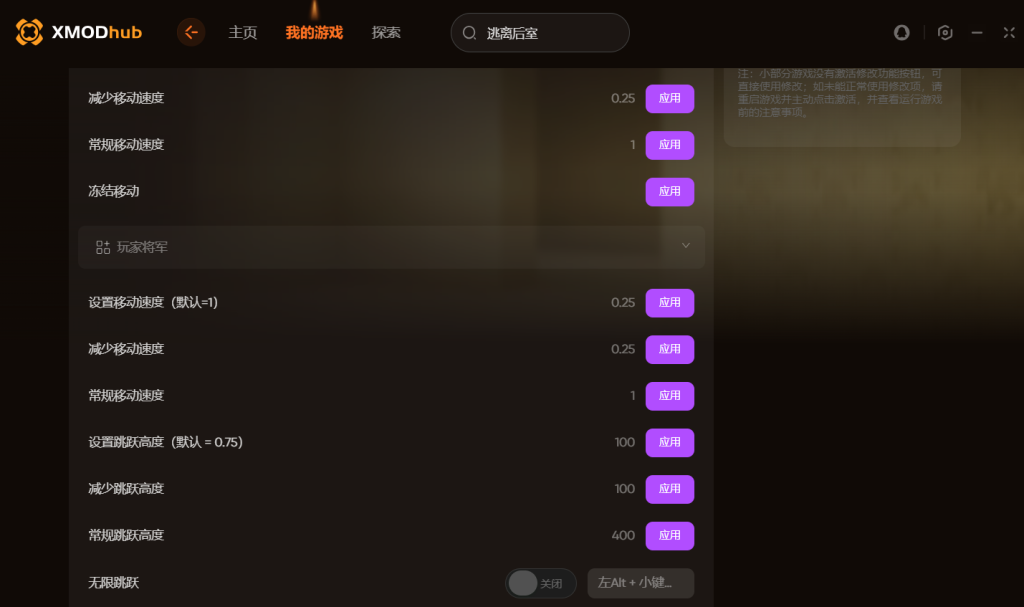Go to the 探索 tab

coord(386,33)
